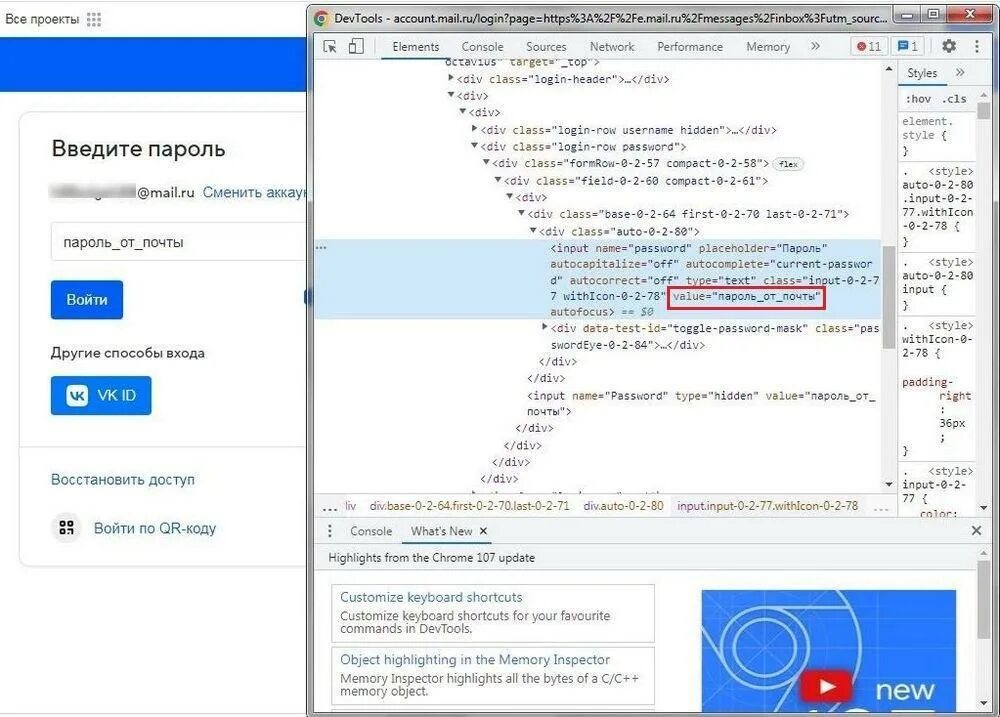The width and height of the screenshot is (1000, 717).
Task: Switch to the Elements tab
Action: pyautogui.click(x=416, y=47)
